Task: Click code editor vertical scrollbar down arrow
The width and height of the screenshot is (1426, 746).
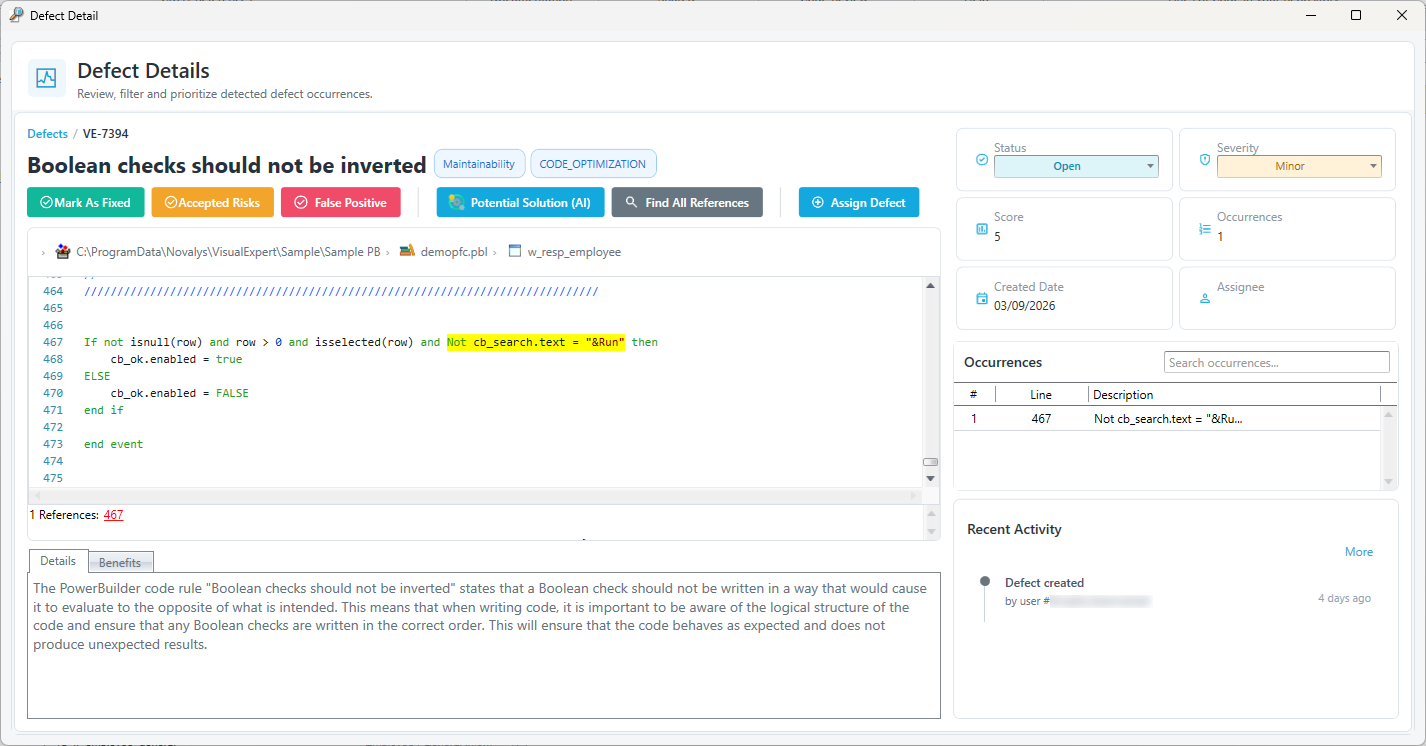Action: [x=930, y=478]
